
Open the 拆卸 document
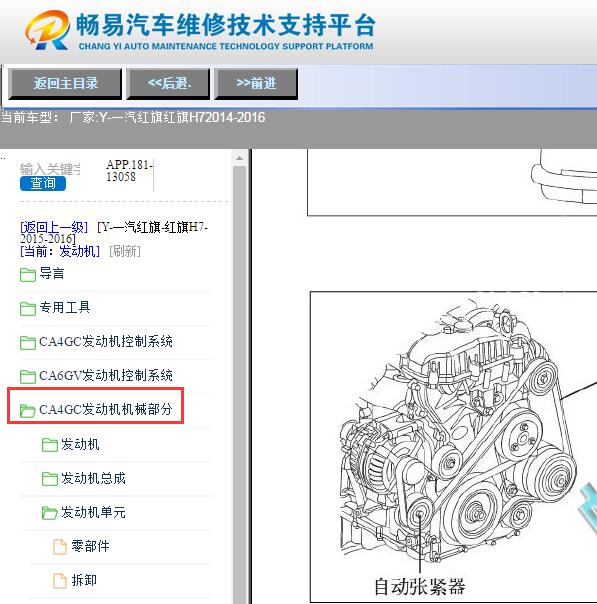pyautogui.click(x=84, y=580)
